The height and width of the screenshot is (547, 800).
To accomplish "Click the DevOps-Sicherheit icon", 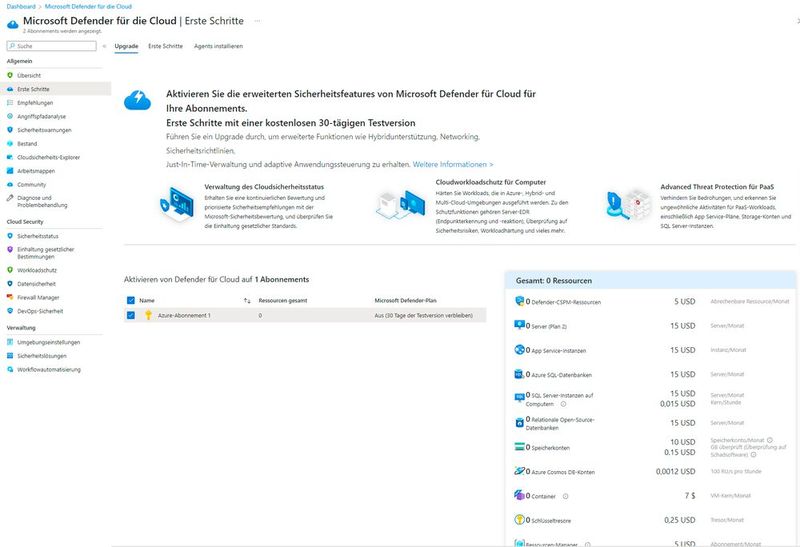I will coord(10,311).
